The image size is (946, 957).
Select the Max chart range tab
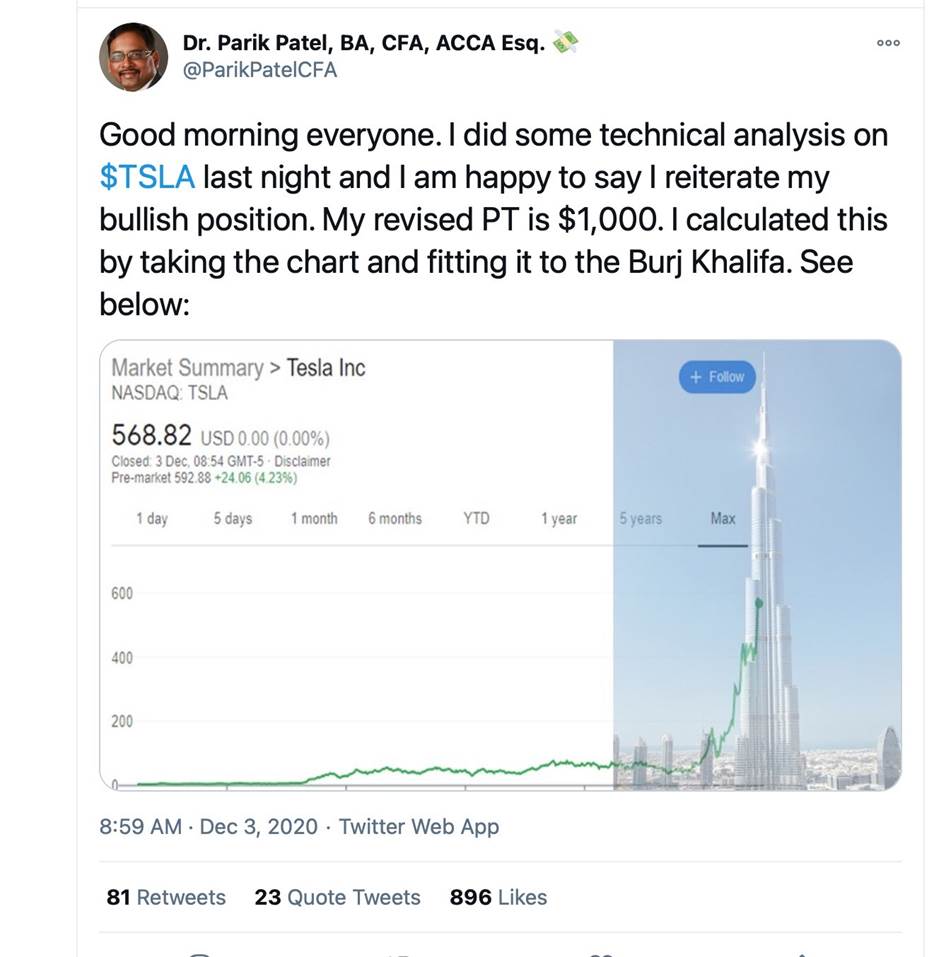coord(722,519)
